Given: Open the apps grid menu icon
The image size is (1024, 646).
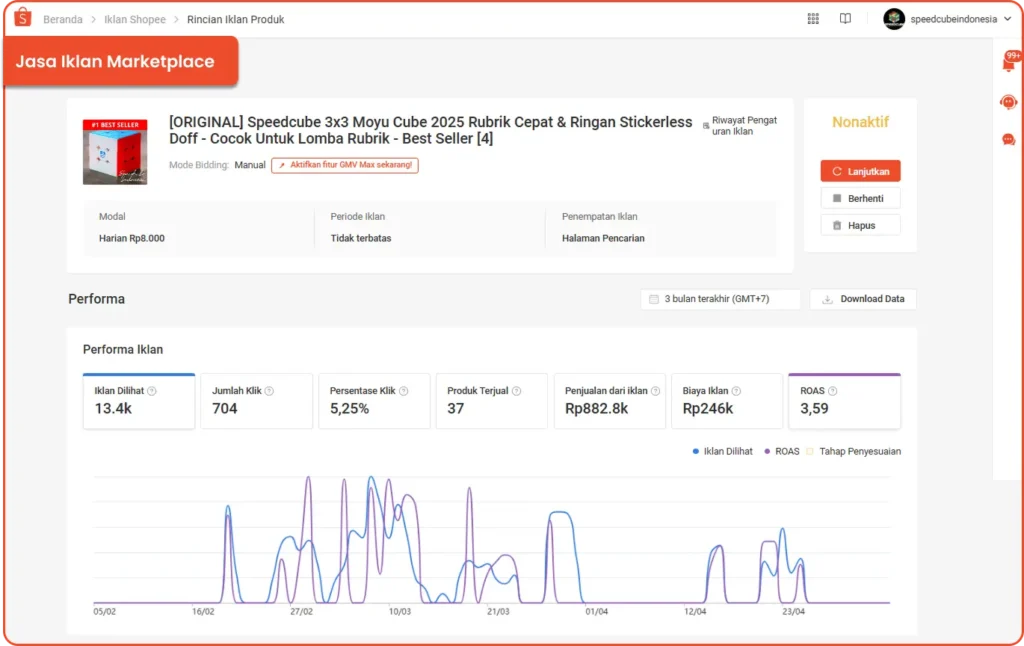Looking at the screenshot, I should 813,19.
